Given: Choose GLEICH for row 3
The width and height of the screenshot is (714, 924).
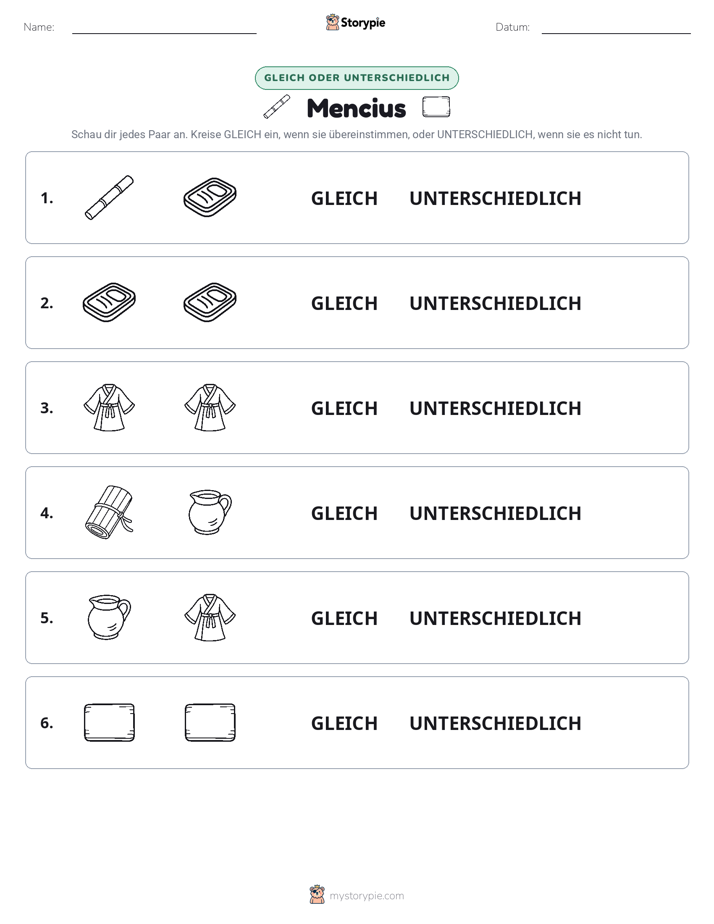Looking at the screenshot, I should (344, 408).
